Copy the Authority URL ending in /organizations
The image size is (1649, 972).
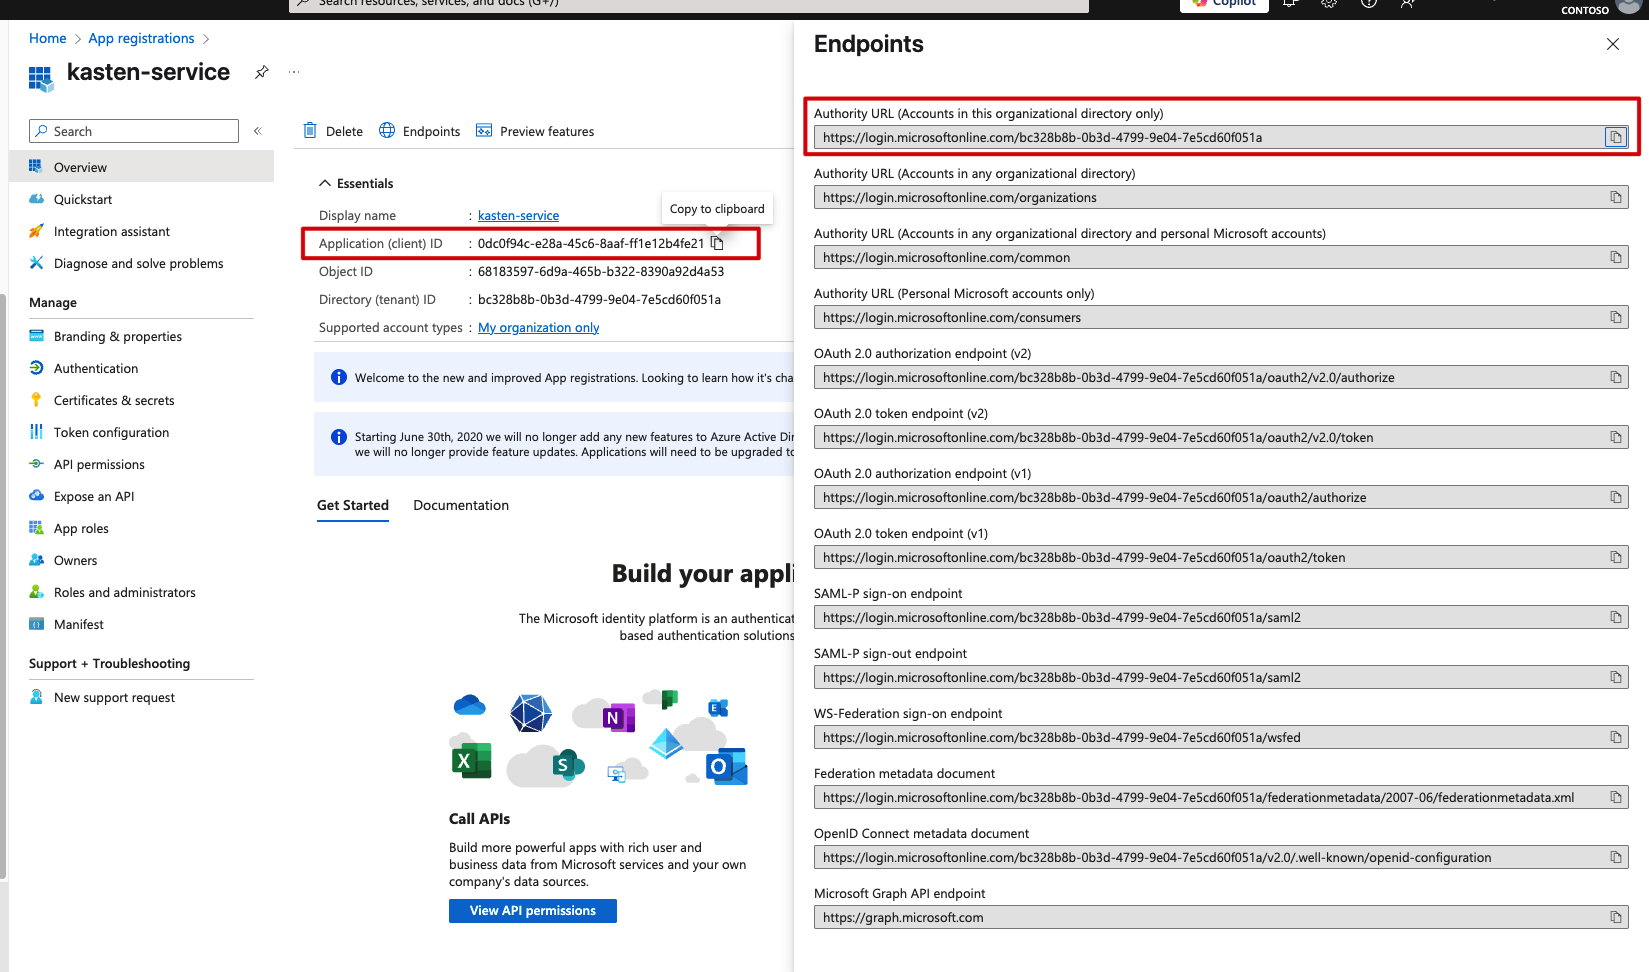1616,197
